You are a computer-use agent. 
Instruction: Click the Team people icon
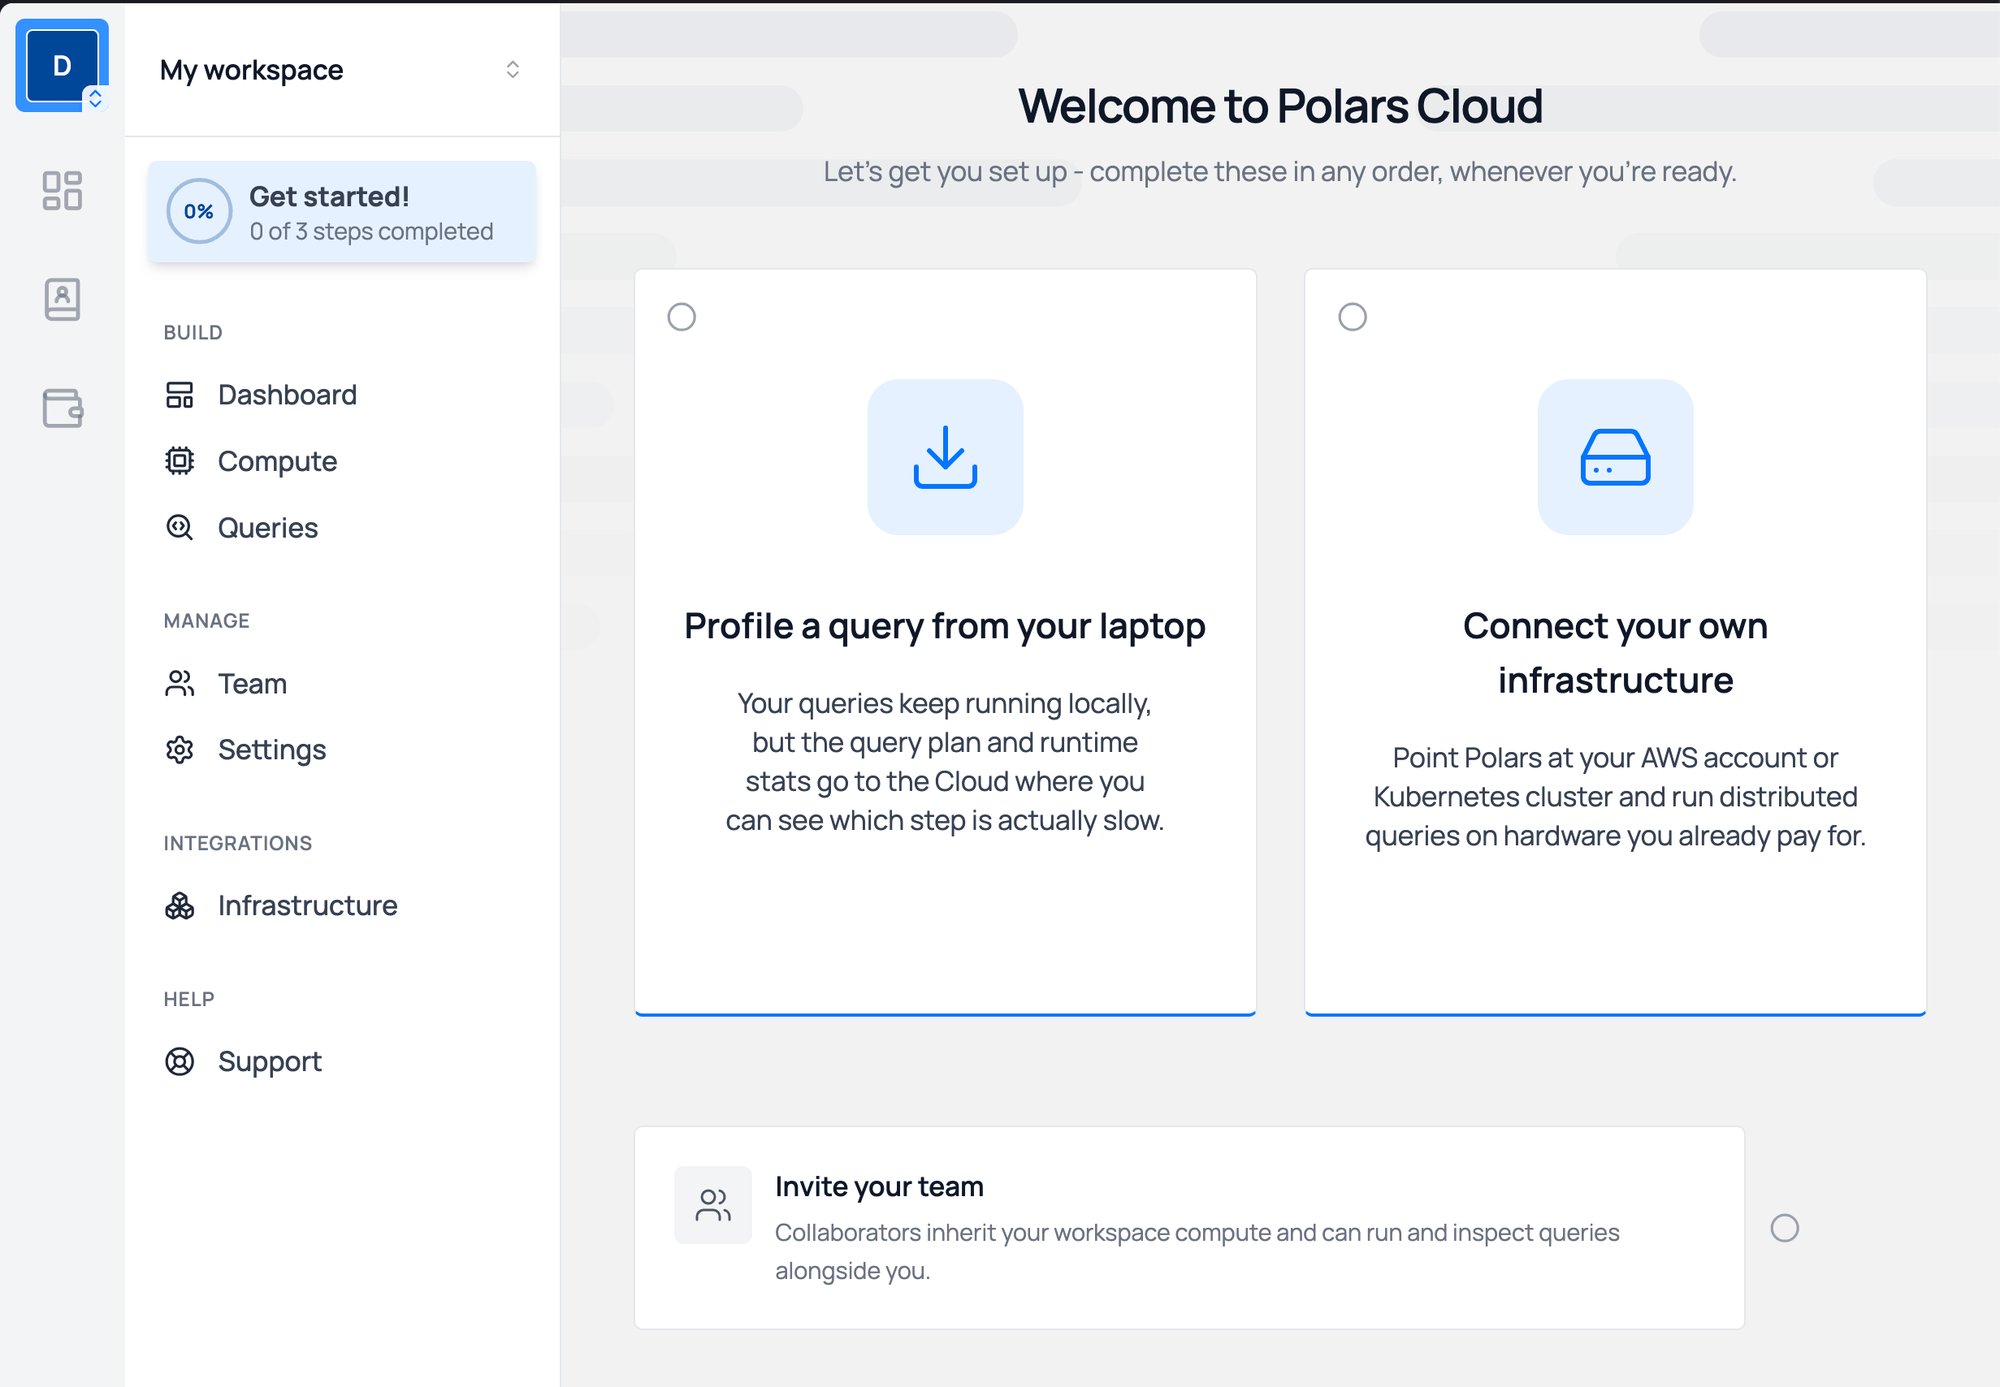(180, 684)
